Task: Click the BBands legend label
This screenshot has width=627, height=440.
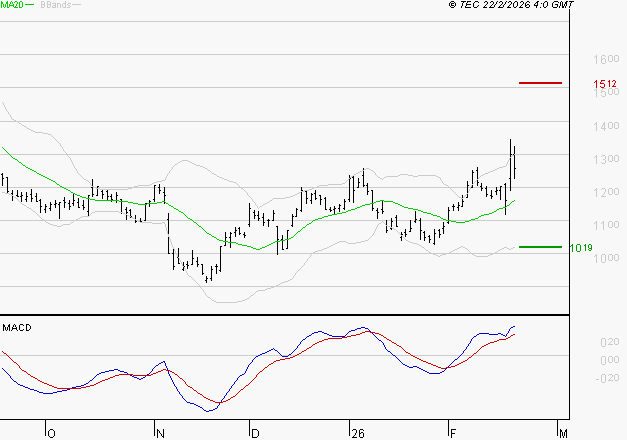Action: pos(56,5)
